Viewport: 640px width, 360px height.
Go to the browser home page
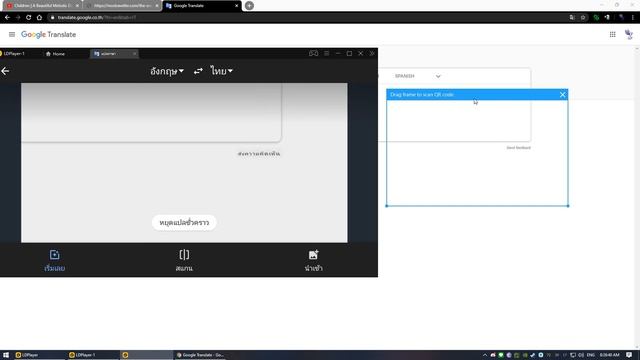pos(39,18)
